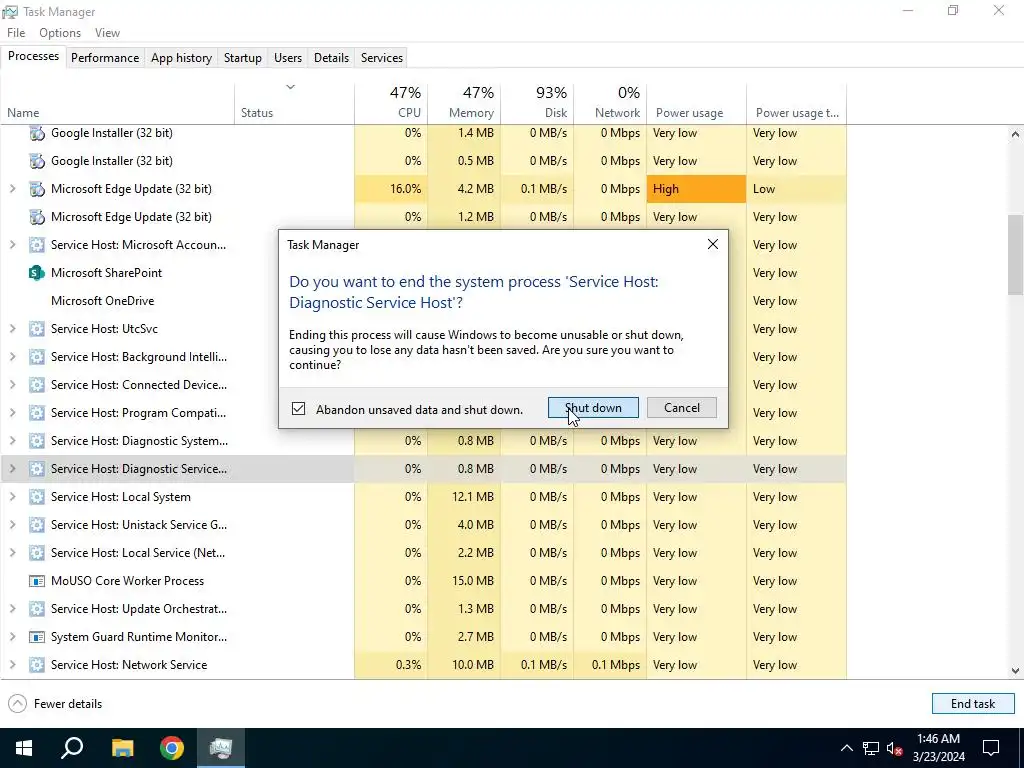Open the Windows Start menu
The image size is (1024, 768).
(x=24, y=748)
